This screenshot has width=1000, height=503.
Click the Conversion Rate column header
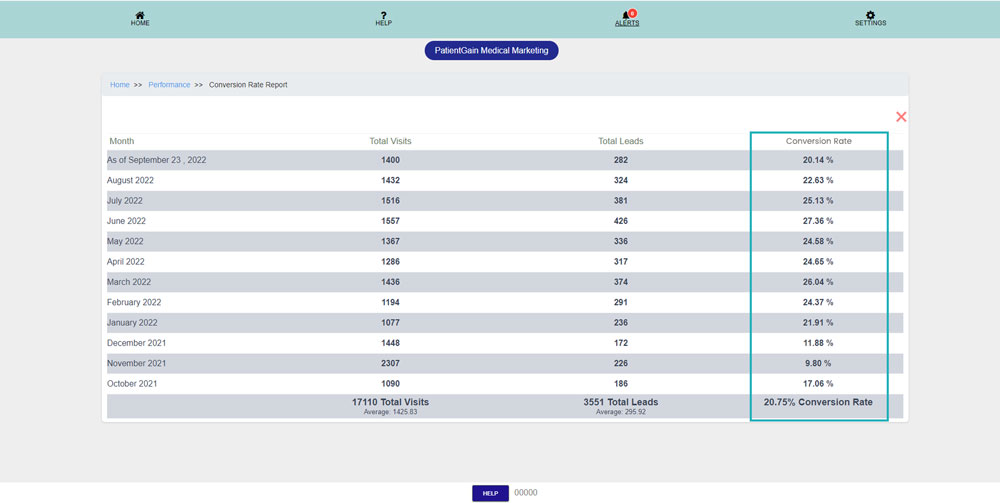point(818,141)
